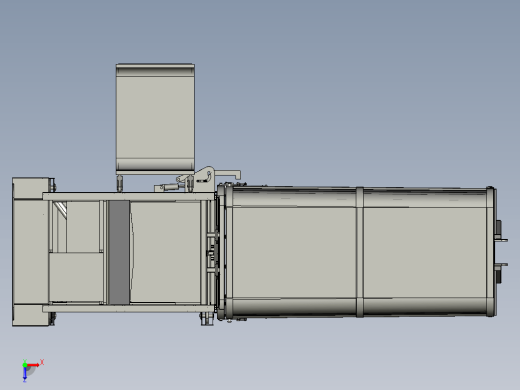This screenshot has height=390, width=520.
Task: Select the left end block of the frame
Action: tap(31, 252)
